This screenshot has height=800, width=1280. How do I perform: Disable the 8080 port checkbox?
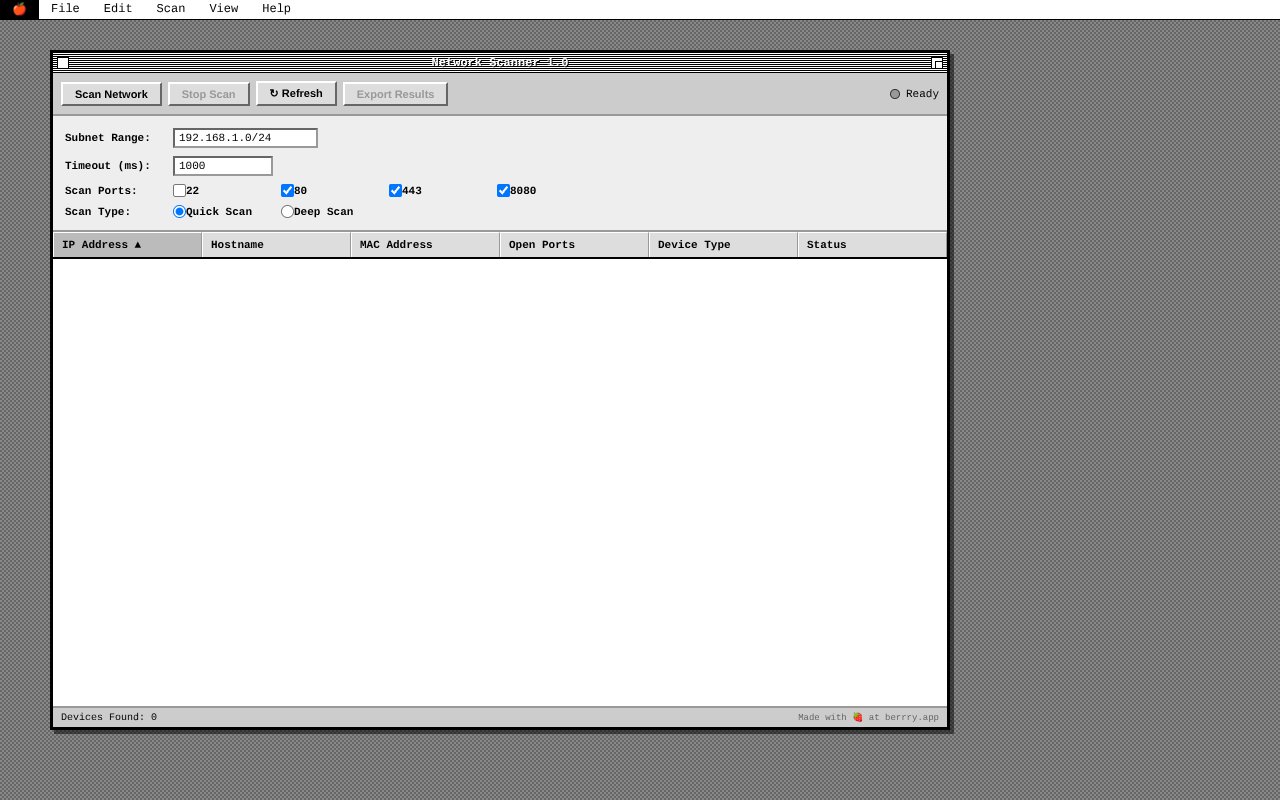point(503,190)
